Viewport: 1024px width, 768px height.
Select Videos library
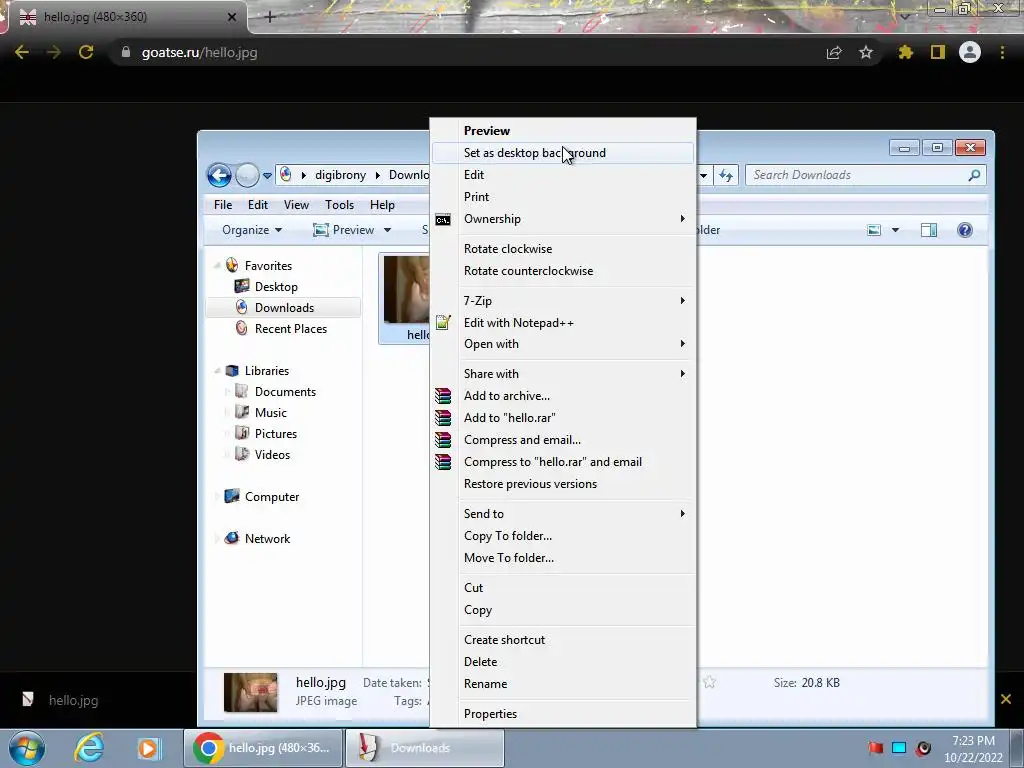pos(263,455)
